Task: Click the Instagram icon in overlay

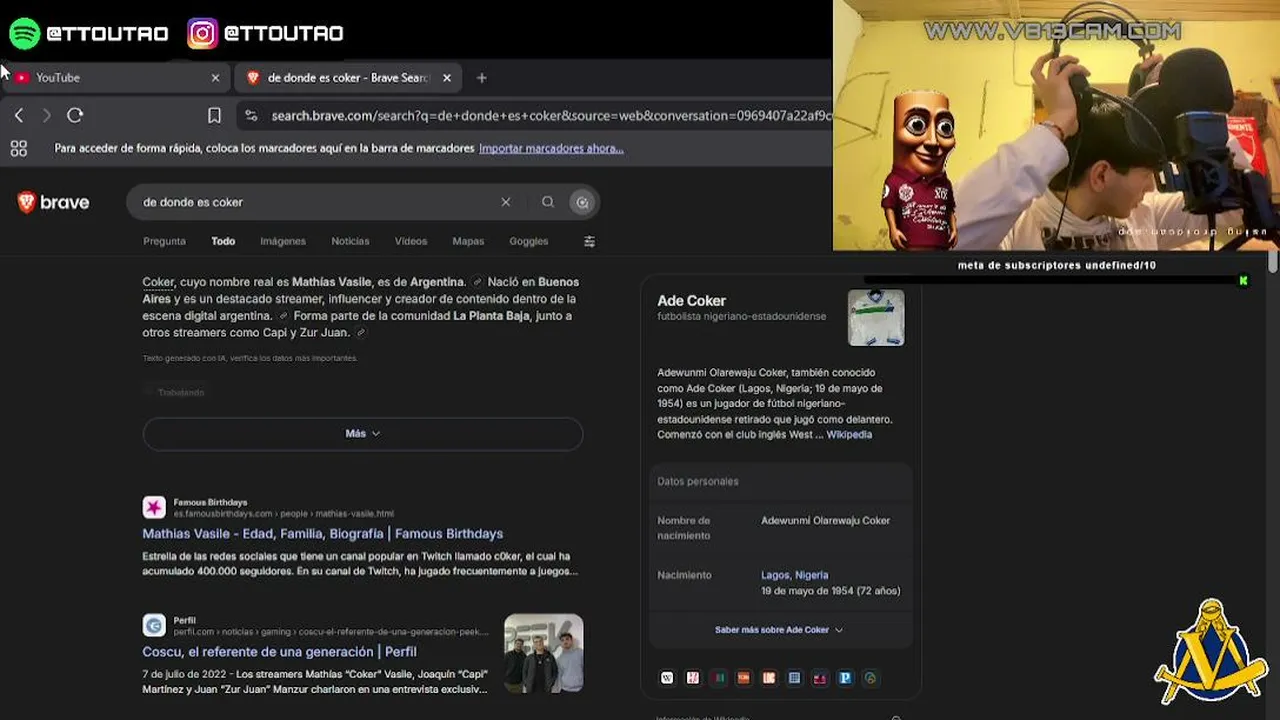Action: tap(202, 33)
